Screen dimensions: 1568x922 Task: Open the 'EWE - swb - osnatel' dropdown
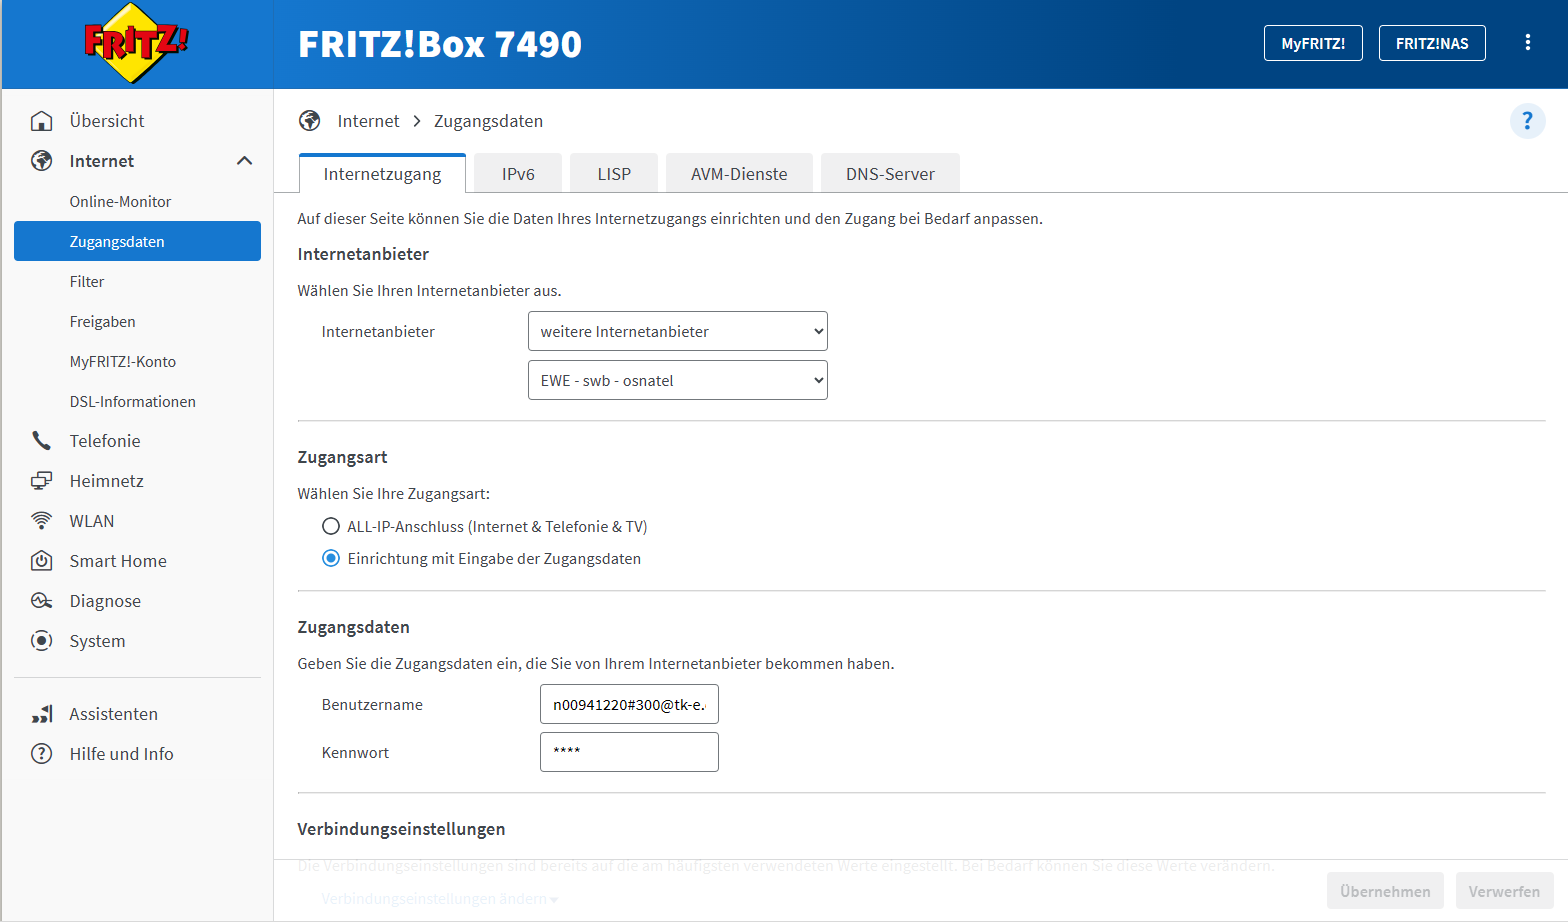[x=677, y=380]
